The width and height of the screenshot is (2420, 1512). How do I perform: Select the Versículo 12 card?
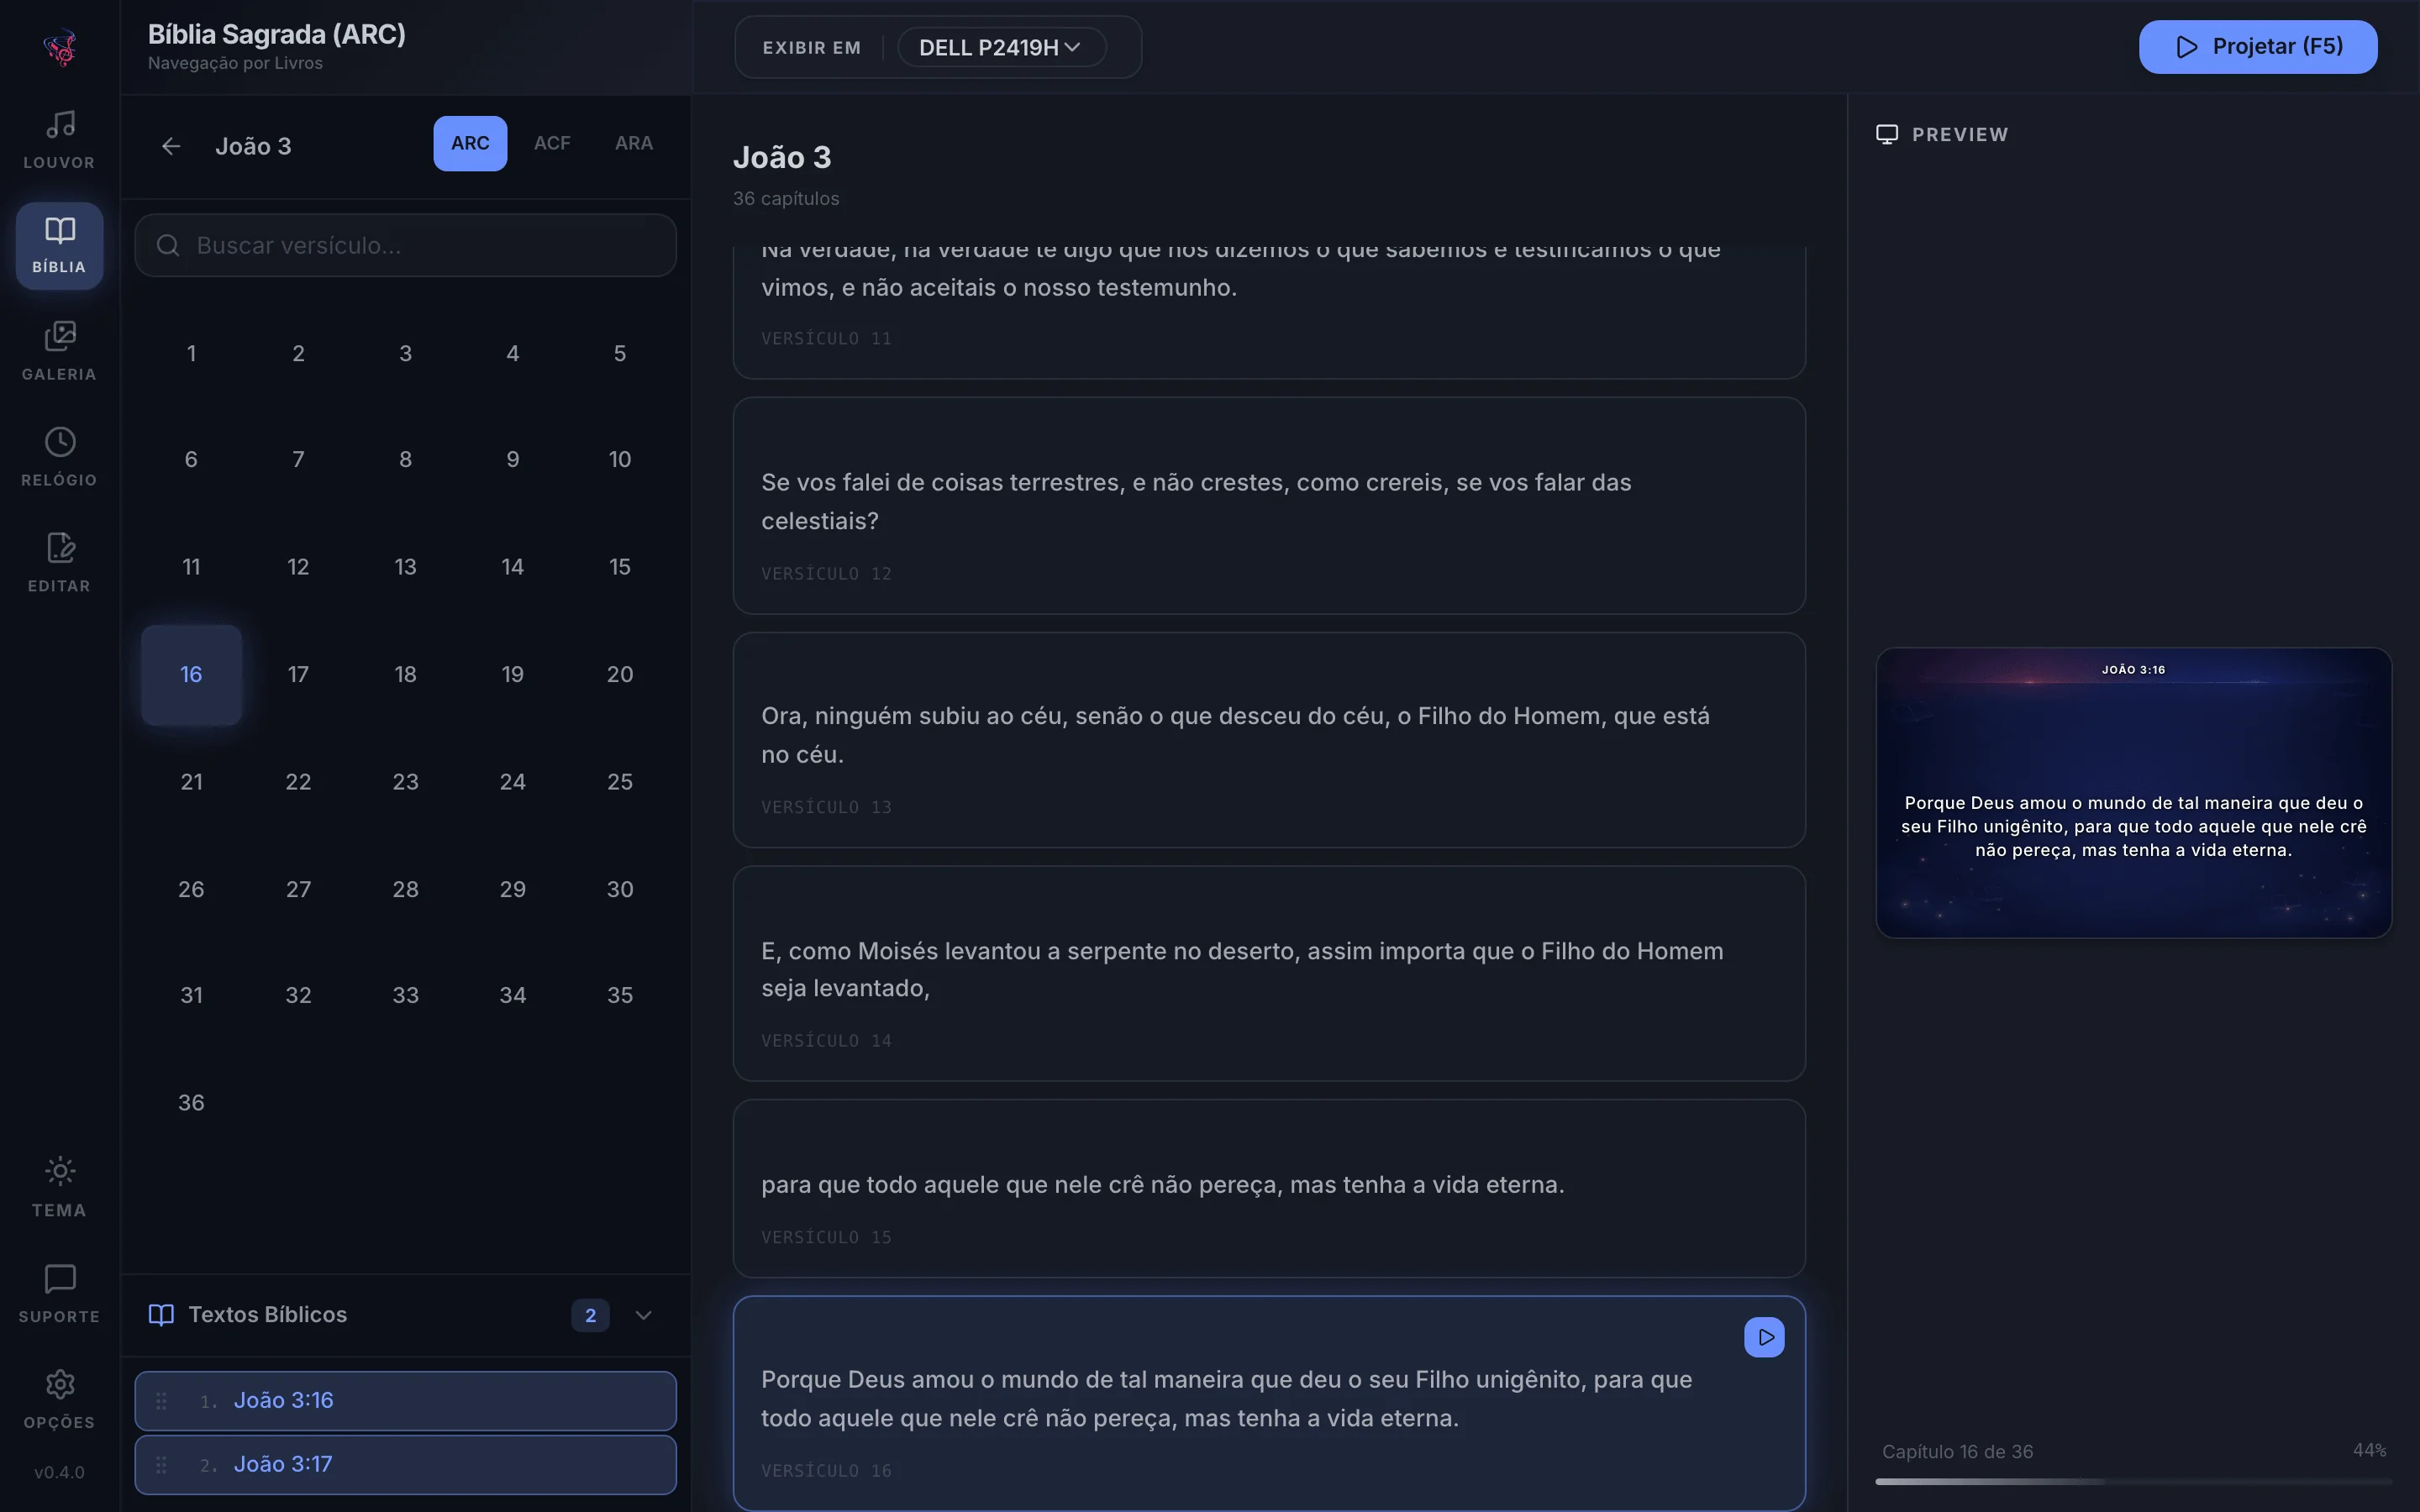tap(1269, 505)
